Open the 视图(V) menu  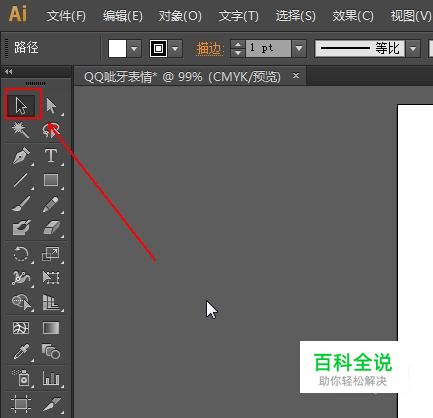411,16
